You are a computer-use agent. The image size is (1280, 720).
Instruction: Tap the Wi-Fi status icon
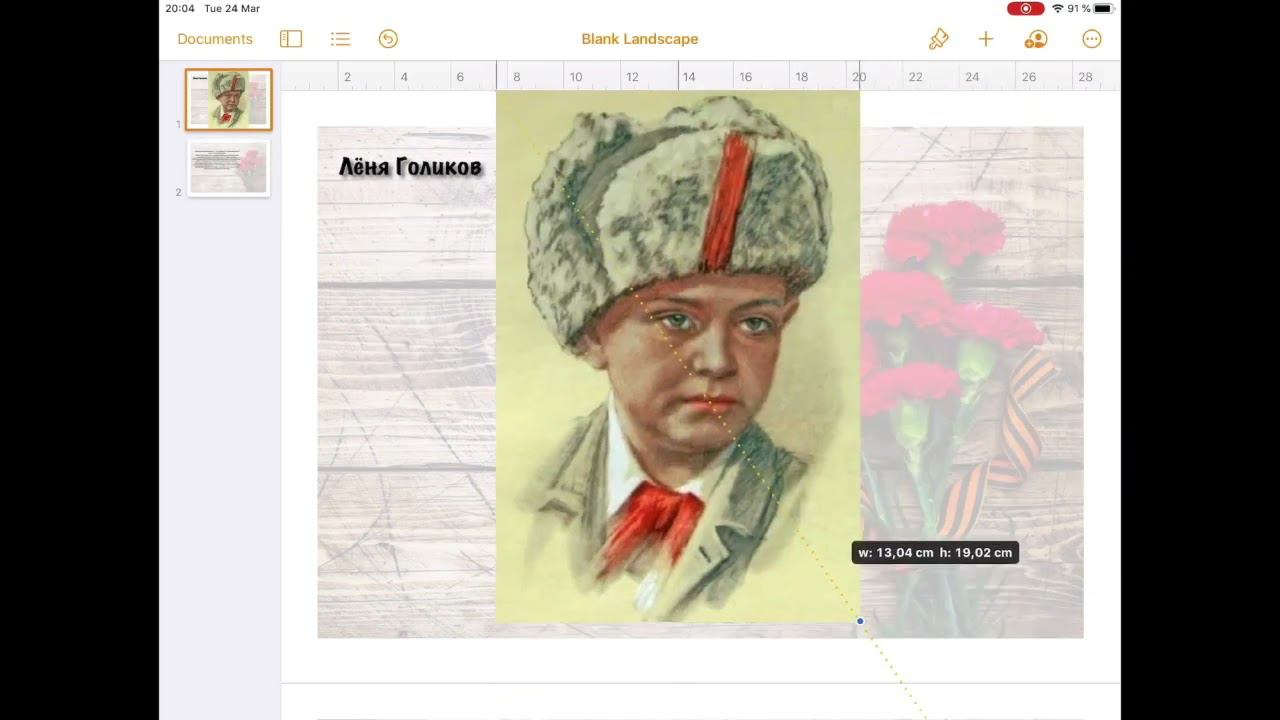1057,9
